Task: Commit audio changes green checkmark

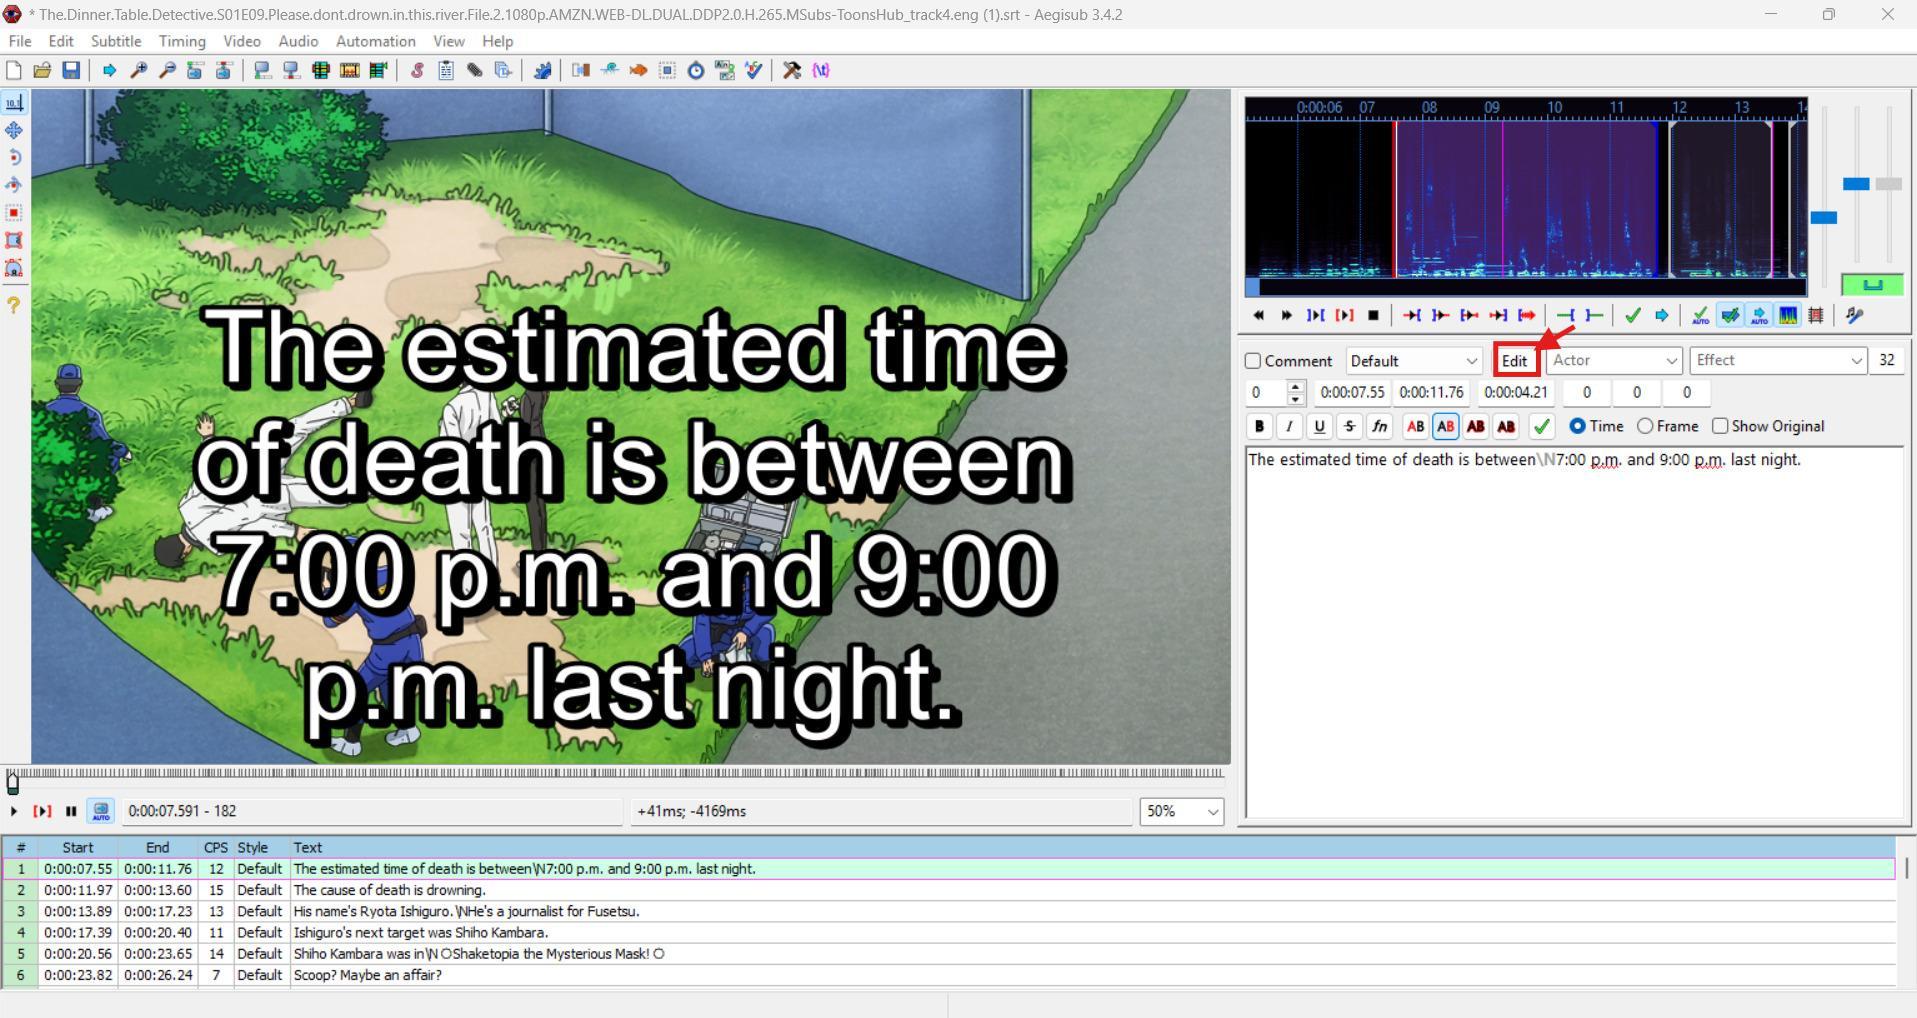Action: 1633,315
